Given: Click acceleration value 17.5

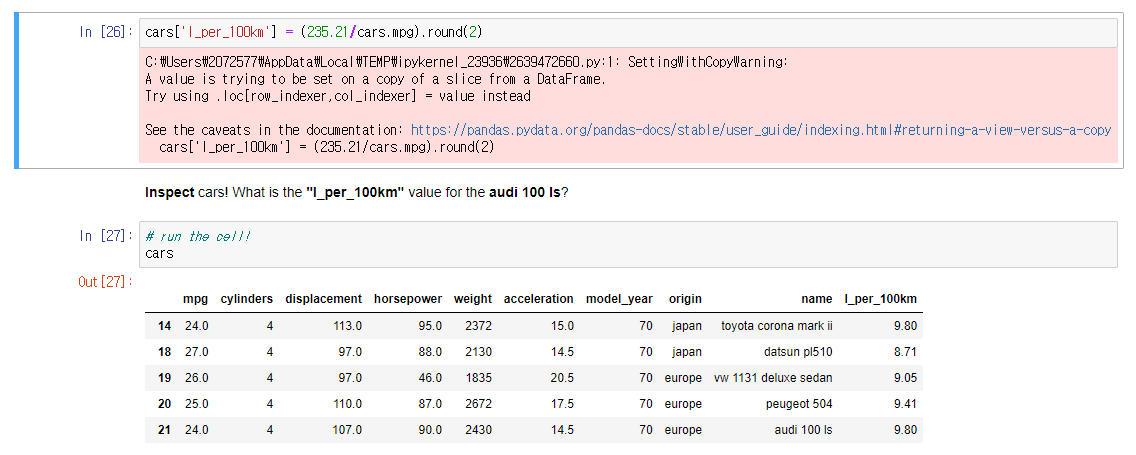Looking at the screenshot, I should click(561, 404).
